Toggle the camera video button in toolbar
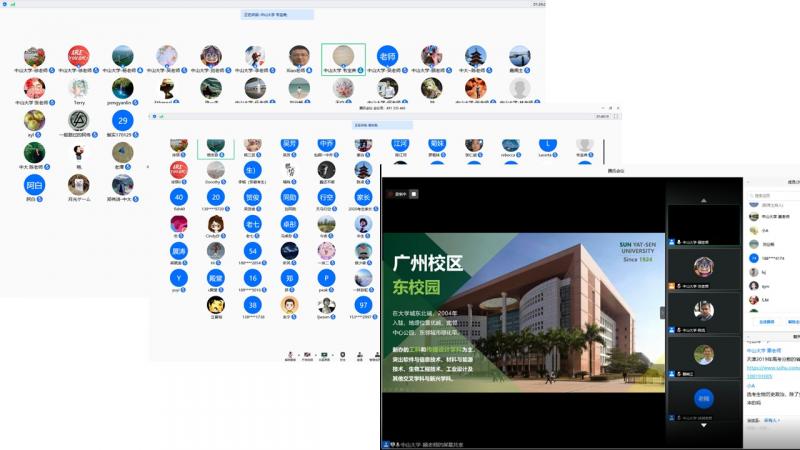 307,354
